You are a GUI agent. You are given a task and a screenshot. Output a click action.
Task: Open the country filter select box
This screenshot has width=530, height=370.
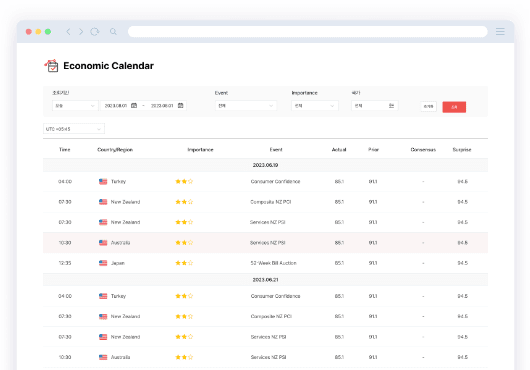[x=375, y=106]
